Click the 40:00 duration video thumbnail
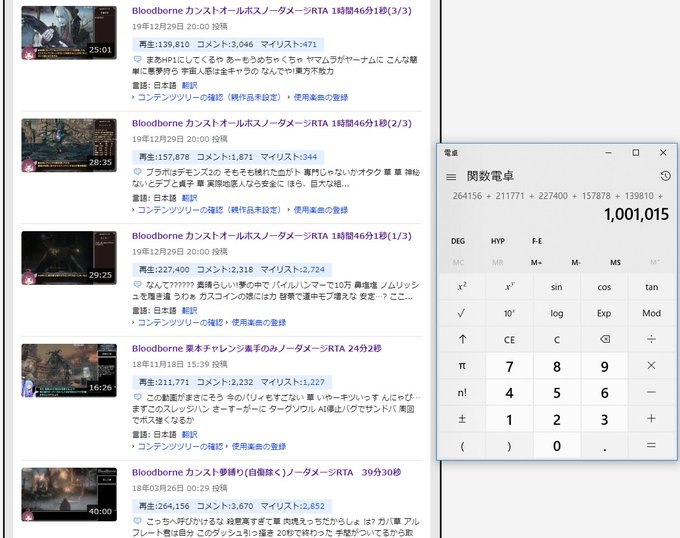The image size is (680, 538). [x=69, y=494]
